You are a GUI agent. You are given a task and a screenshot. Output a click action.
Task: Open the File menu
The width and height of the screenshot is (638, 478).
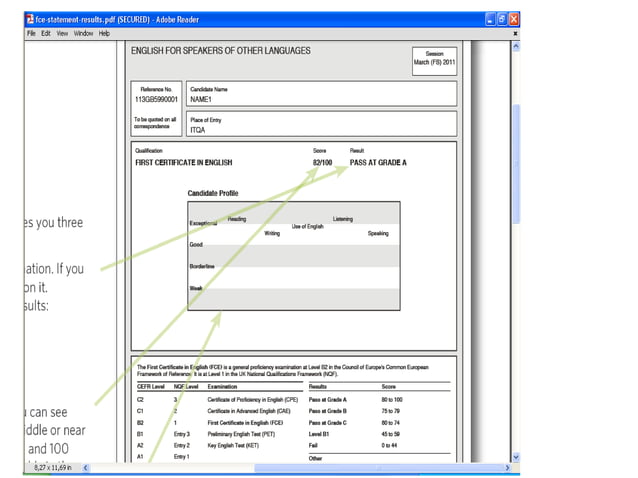pyautogui.click(x=31, y=33)
